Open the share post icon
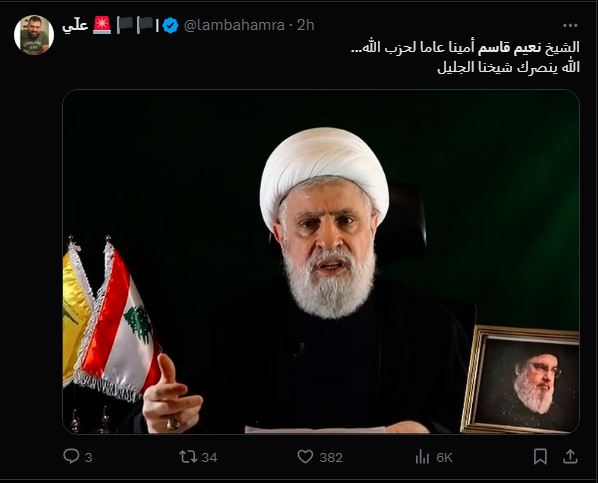The height and width of the screenshot is (483, 598). click(570, 456)
